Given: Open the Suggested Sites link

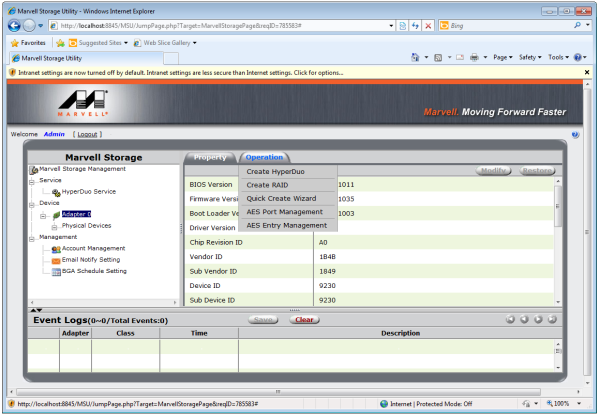Looking at the screenshot, I should [x=98, y=43].
